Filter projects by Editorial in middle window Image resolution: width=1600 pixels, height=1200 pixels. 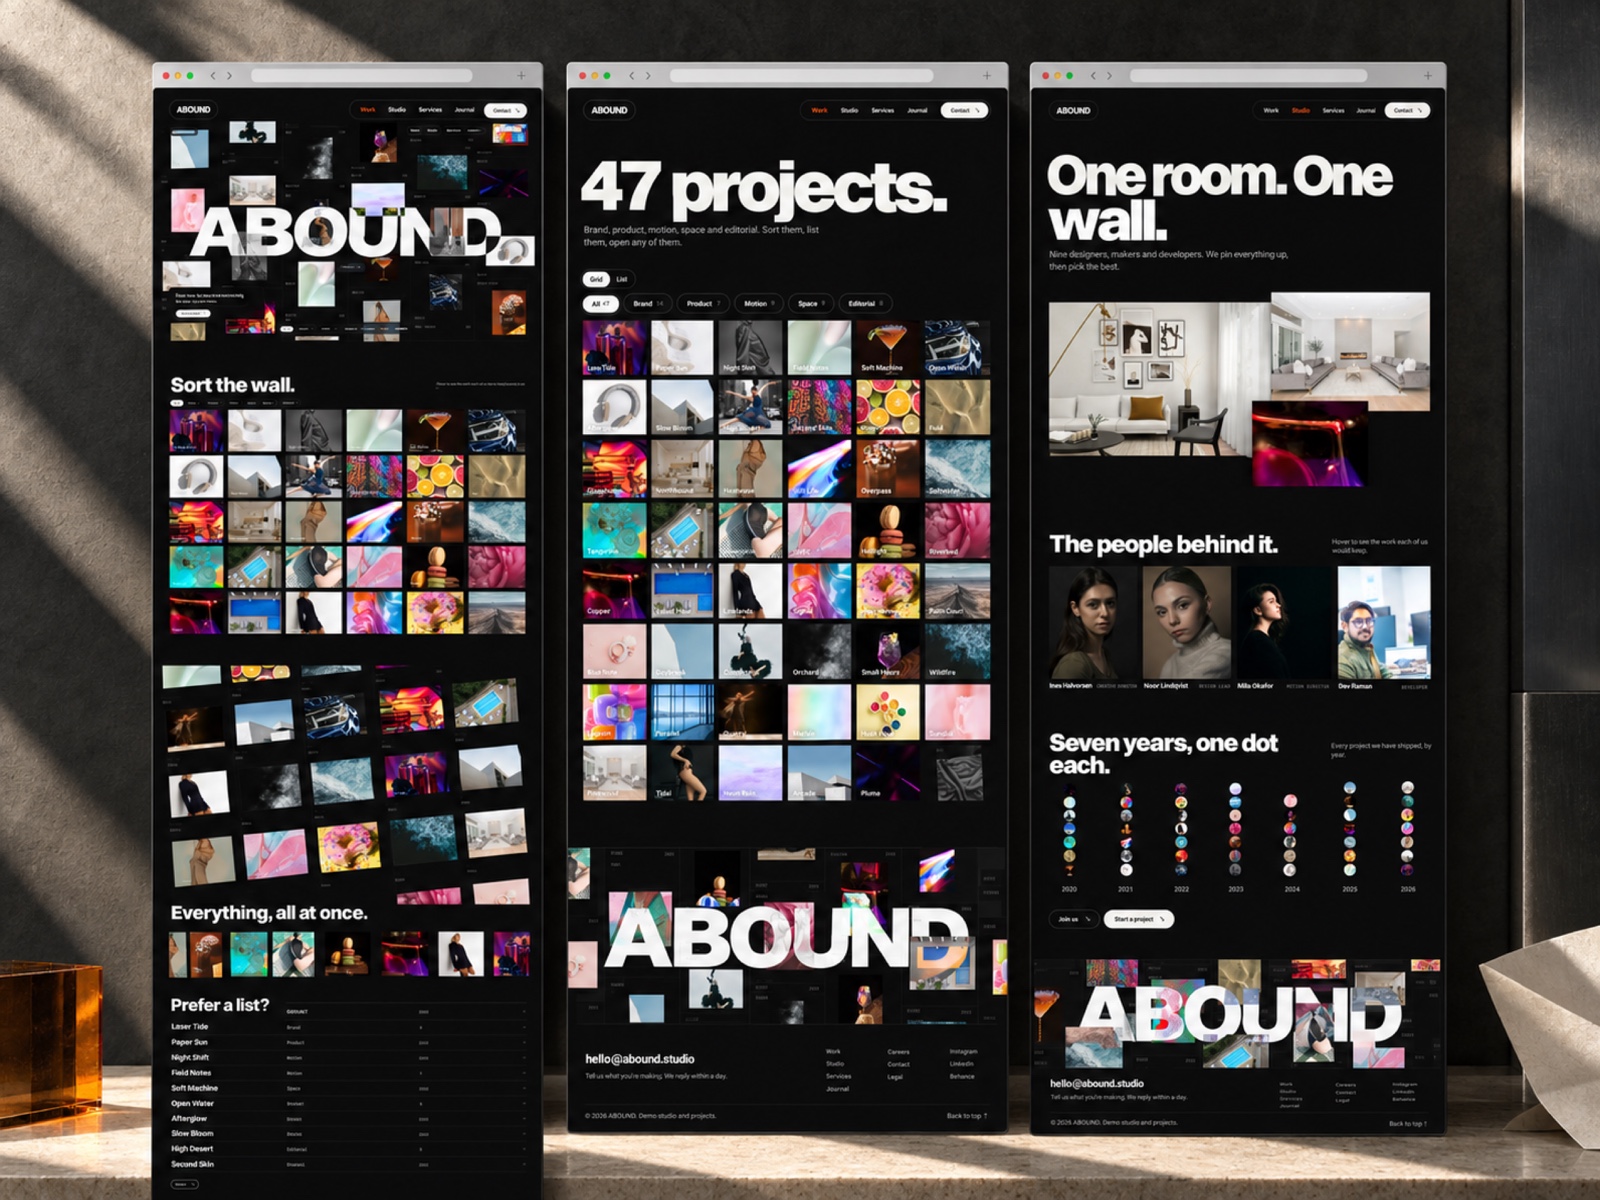[865, 303]
